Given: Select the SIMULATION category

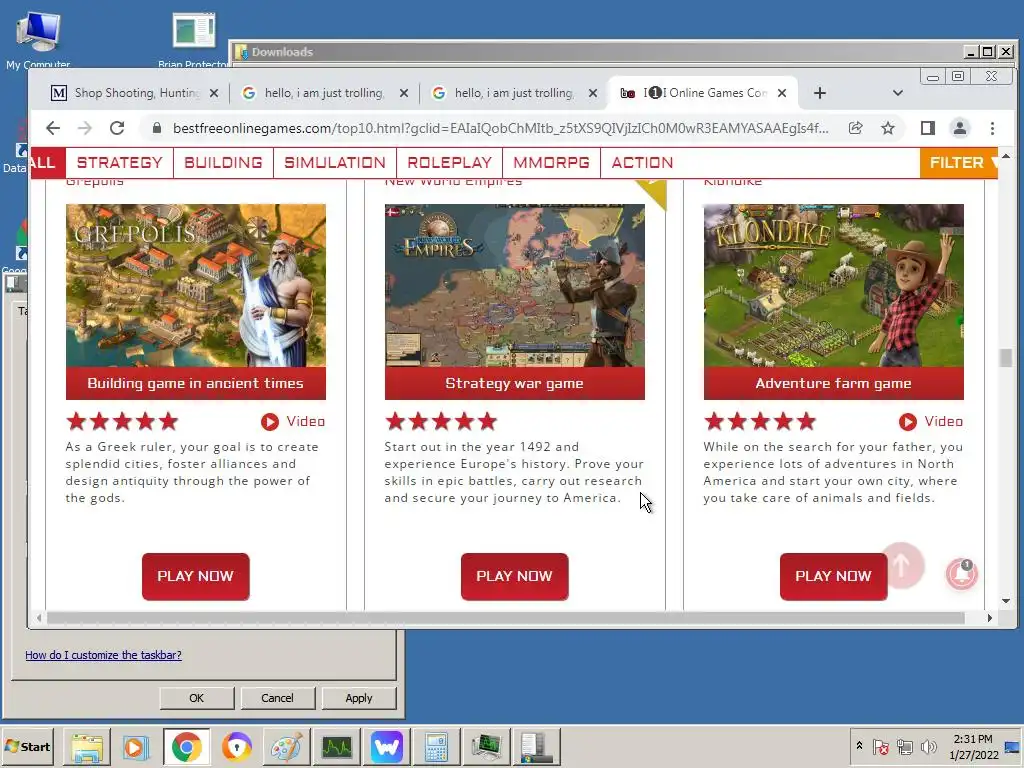Looking at the screenshot, I should [x=335, y=163].
